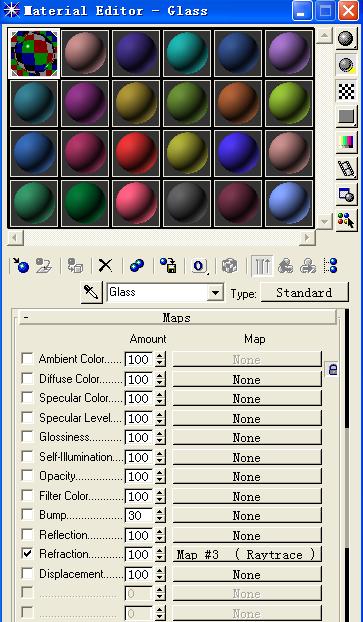Image resolution: width=363 pixels, height=622 pixels.
Task: Open Sample Type sphere flyout
Action: (x=346, y=39)
